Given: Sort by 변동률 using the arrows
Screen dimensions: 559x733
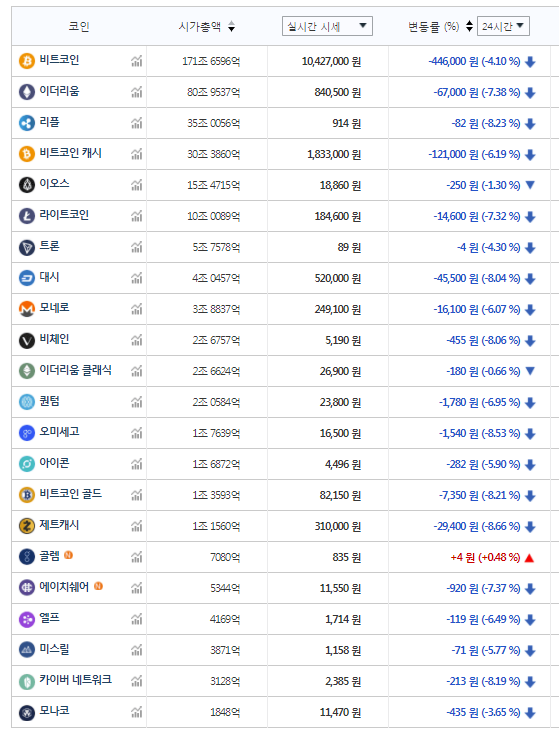Looking at the screenshot, I should (469, 27).
